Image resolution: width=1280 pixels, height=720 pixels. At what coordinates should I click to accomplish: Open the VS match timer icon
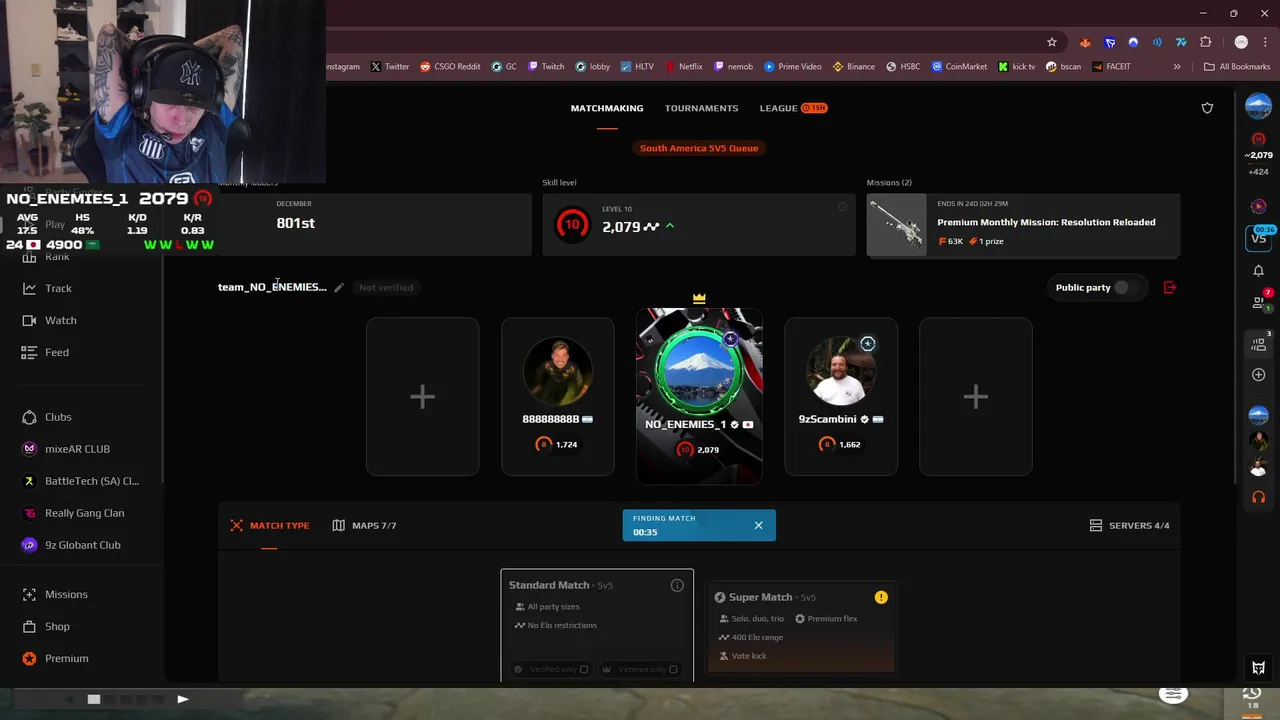[x=1258, y=237]
